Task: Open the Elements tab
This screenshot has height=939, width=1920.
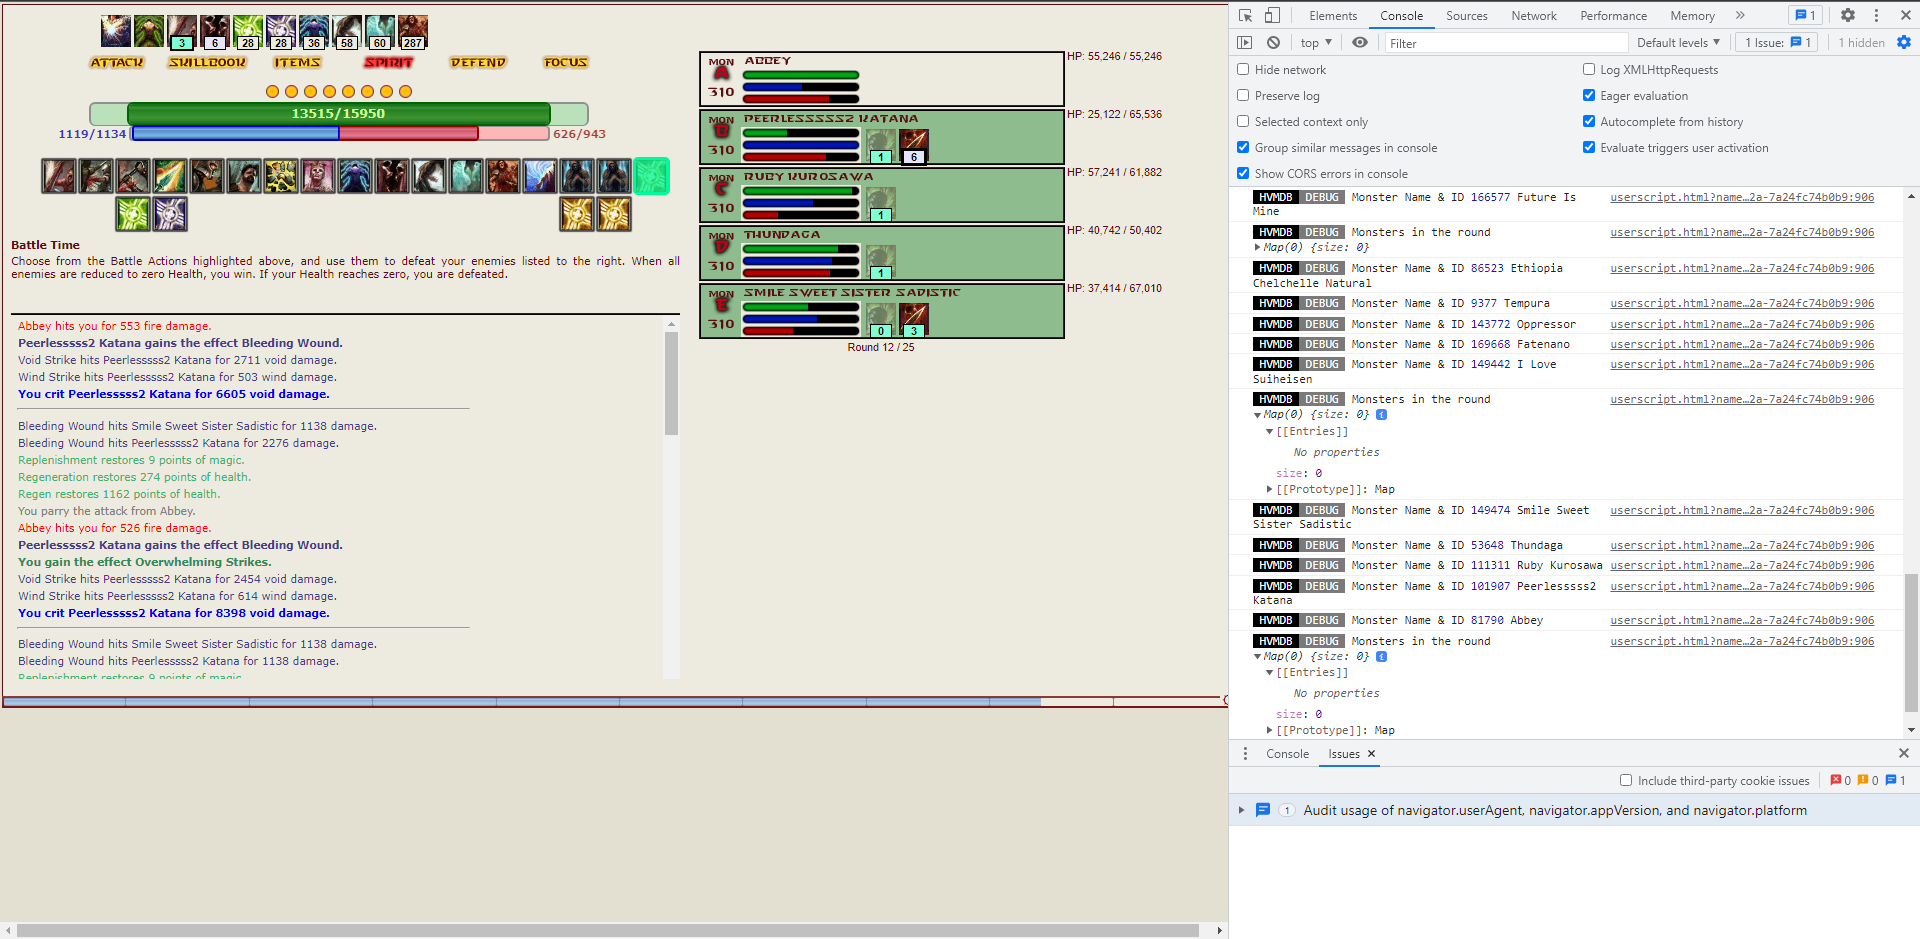Action: tap(1333, 15)
